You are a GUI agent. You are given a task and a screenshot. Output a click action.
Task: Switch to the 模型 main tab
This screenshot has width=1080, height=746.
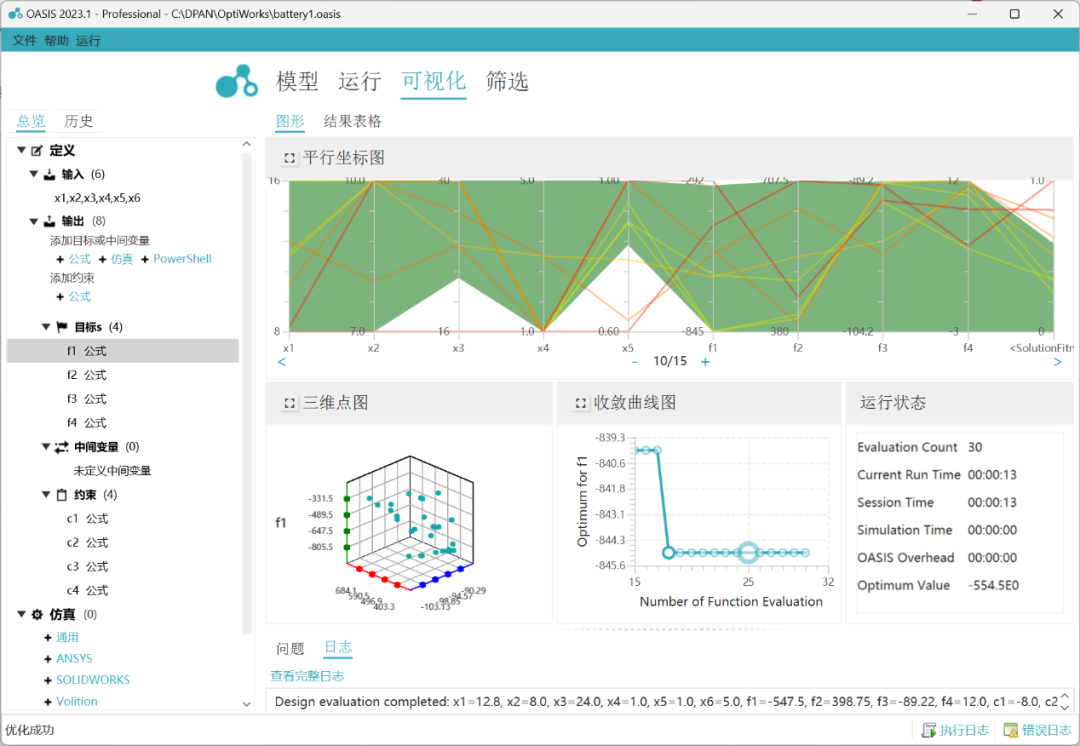pos(298,81)
